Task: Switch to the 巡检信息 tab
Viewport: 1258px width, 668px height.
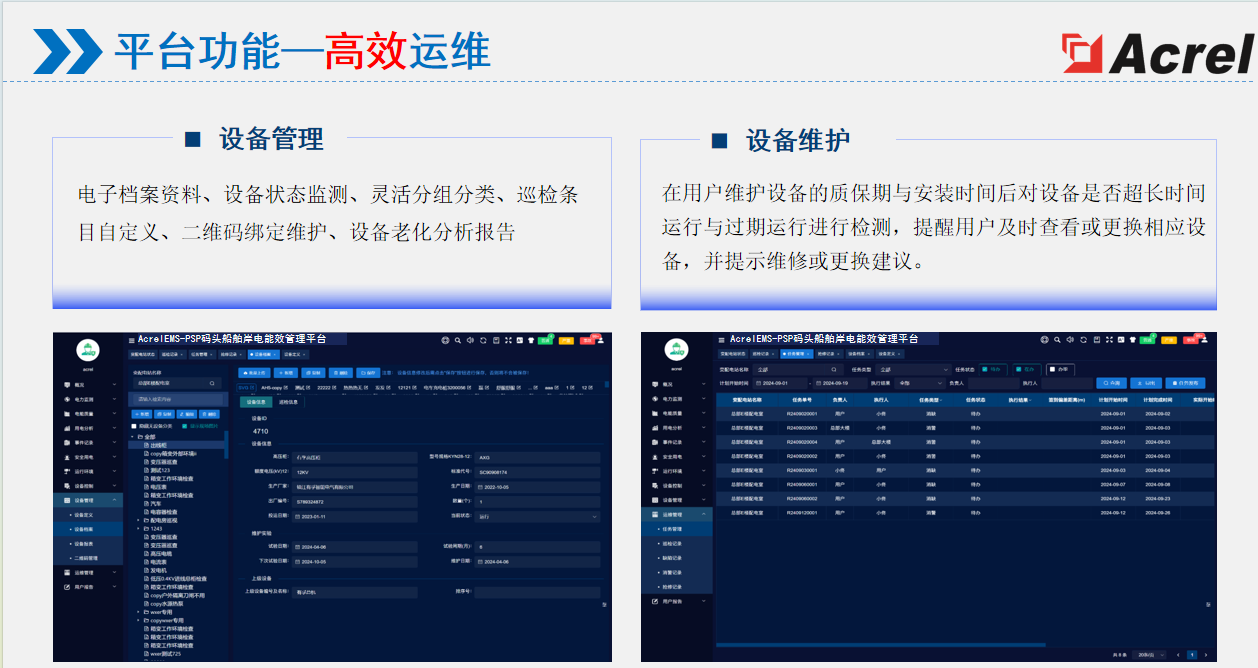Action: (288, 402)
